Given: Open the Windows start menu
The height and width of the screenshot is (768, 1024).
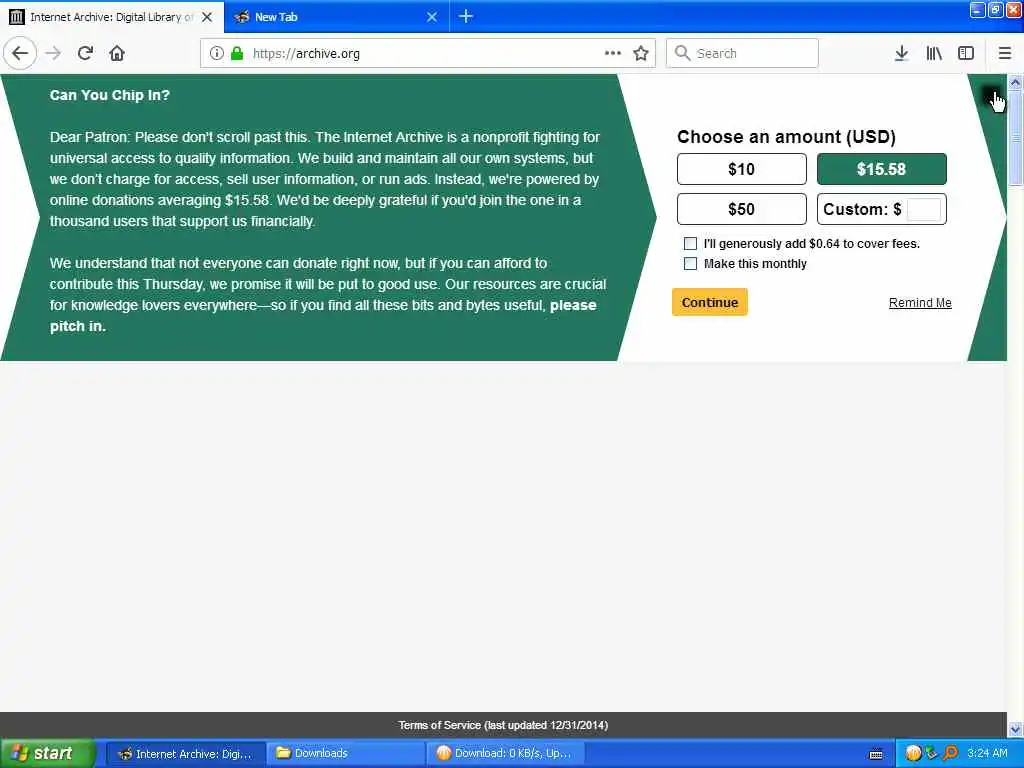Looking at the screenshot, I should pyautogui.click(x=48, y=754).
